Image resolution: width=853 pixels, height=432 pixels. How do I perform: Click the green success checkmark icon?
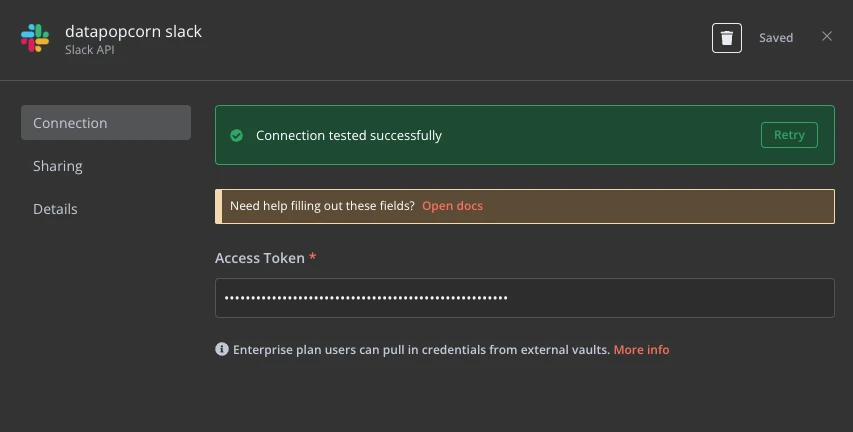point(237,135)
